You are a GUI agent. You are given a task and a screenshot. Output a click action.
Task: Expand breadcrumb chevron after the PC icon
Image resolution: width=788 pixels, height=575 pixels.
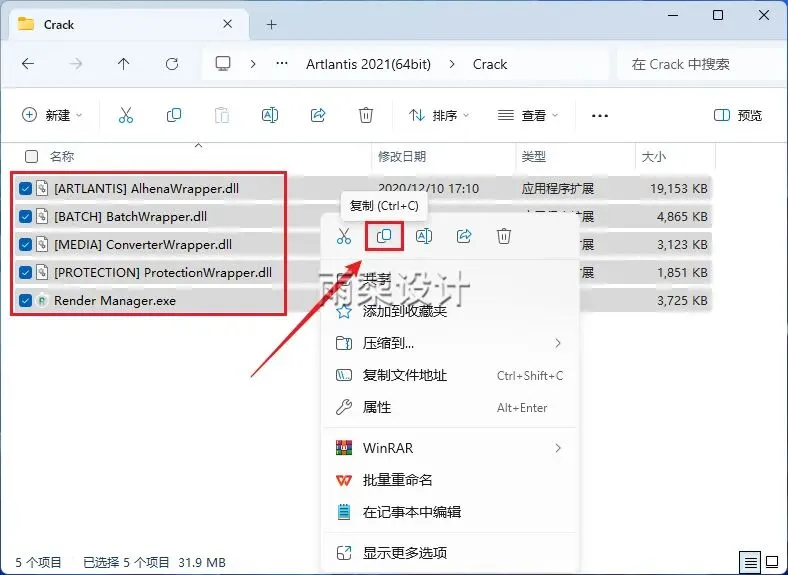253,64
